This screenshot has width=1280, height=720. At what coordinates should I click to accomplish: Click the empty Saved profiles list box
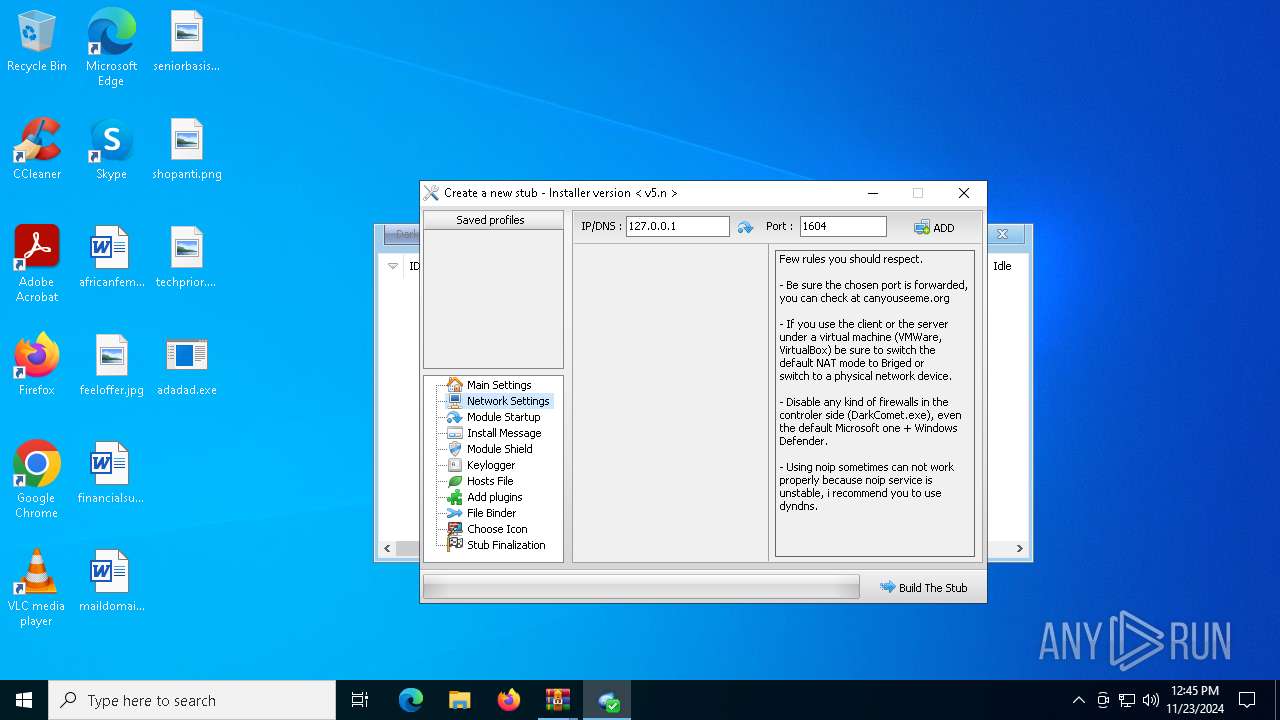(x=493, y=299)
